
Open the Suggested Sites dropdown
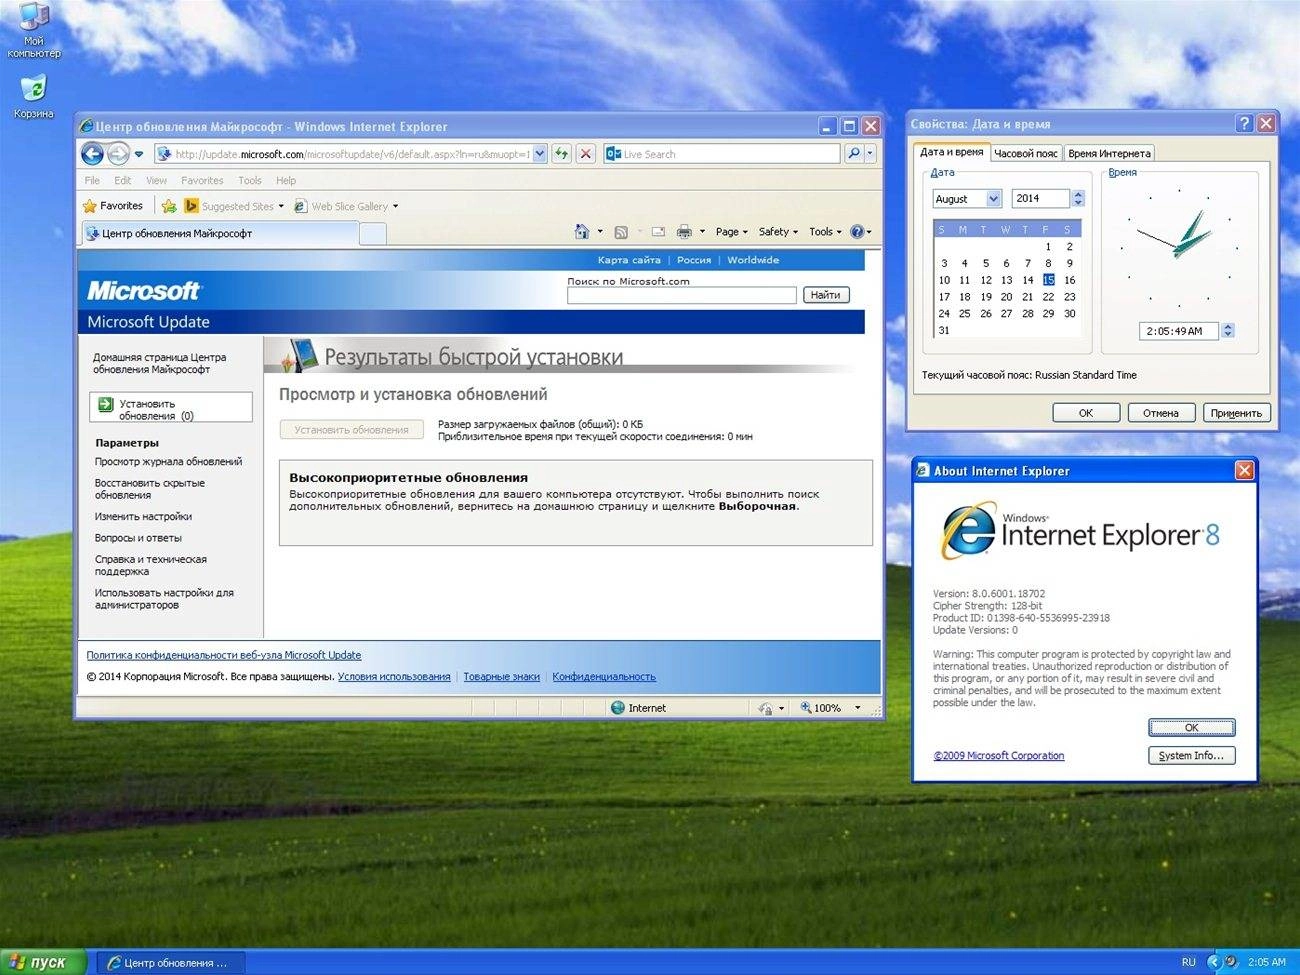(x=235, y=206)
